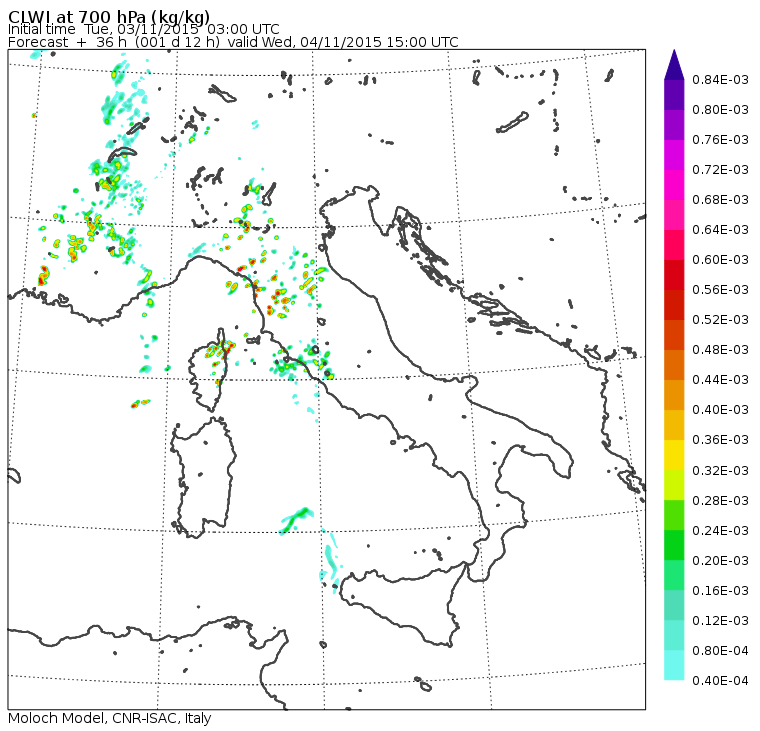Click the Corsica island on the map

click(x=209, y=371)
